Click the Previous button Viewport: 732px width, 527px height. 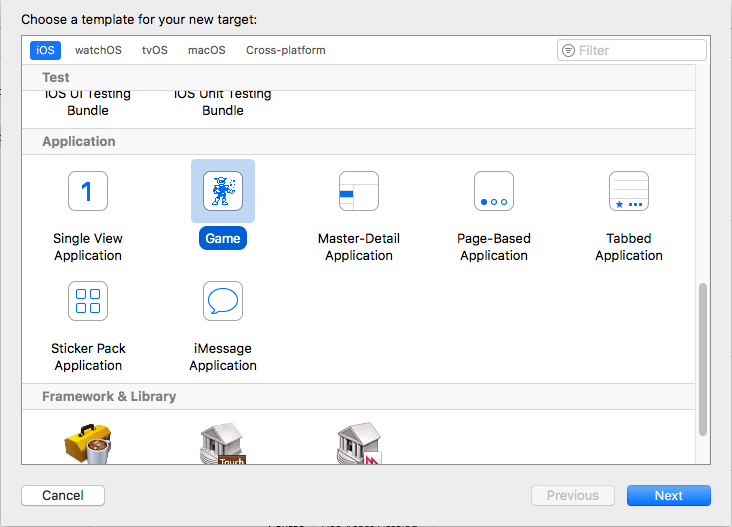573,495
